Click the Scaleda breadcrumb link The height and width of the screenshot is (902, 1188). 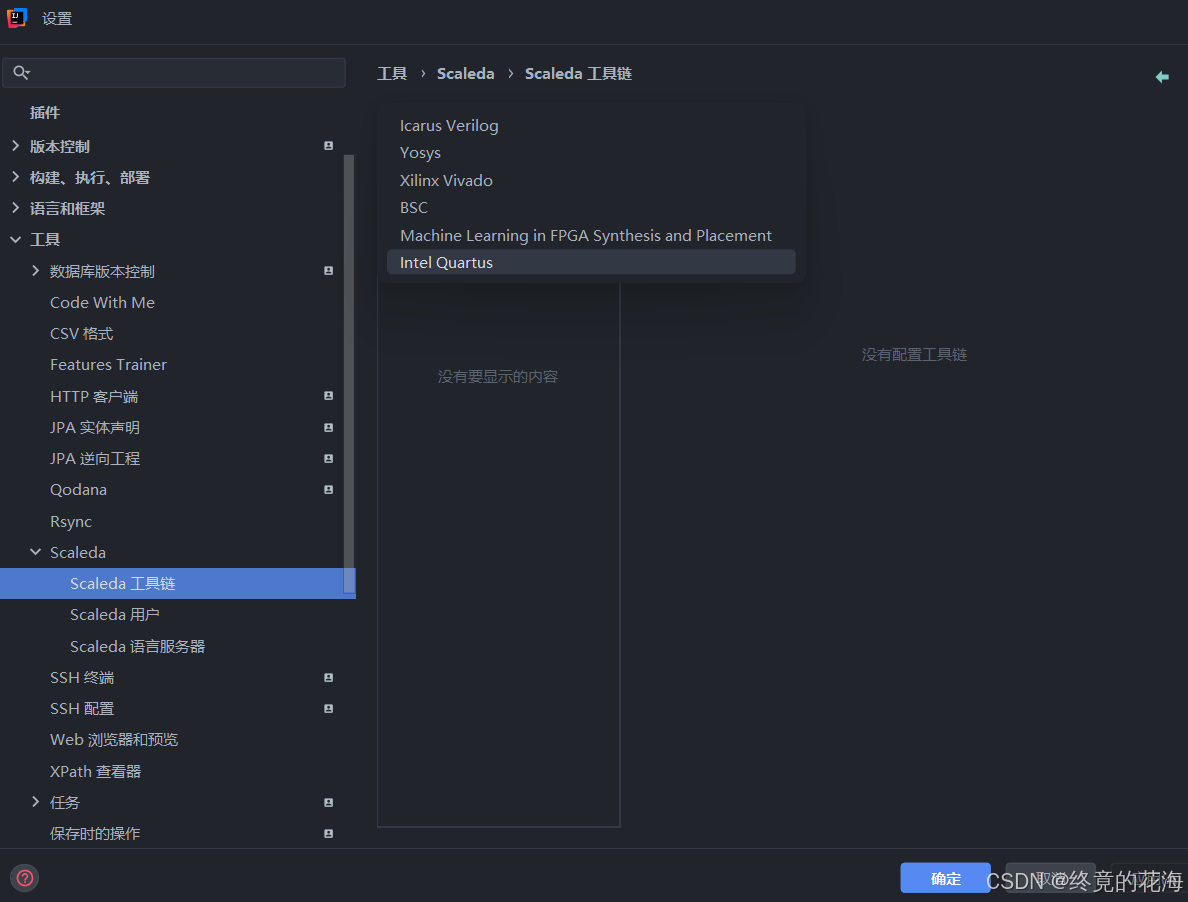pos(465,73)
